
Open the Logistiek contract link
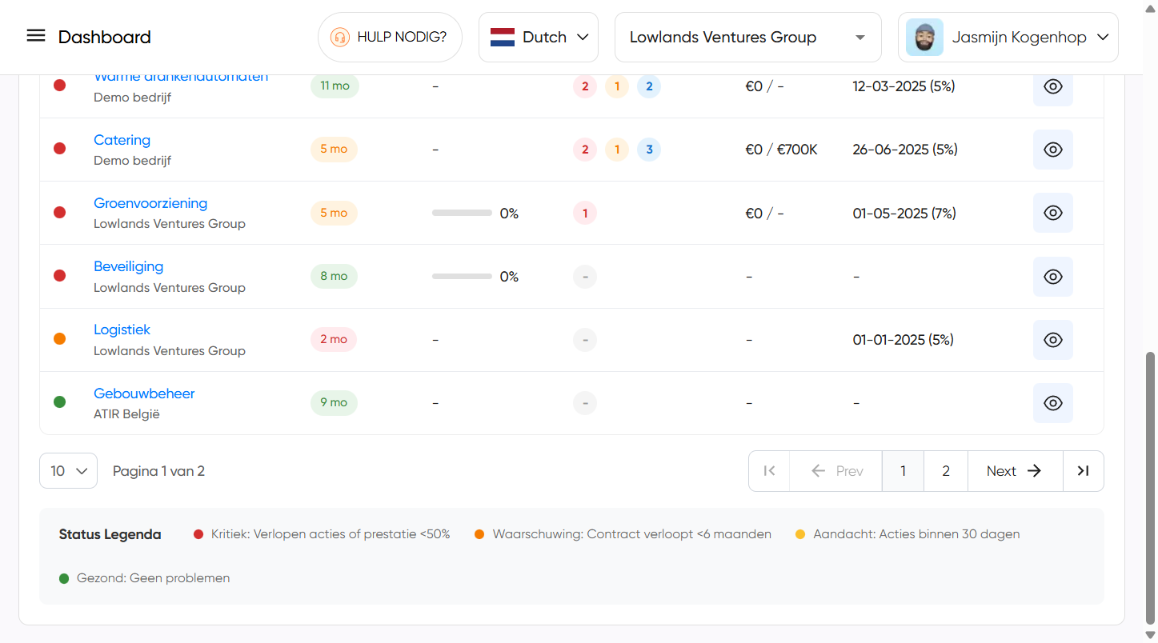click(x=122, y=330)
